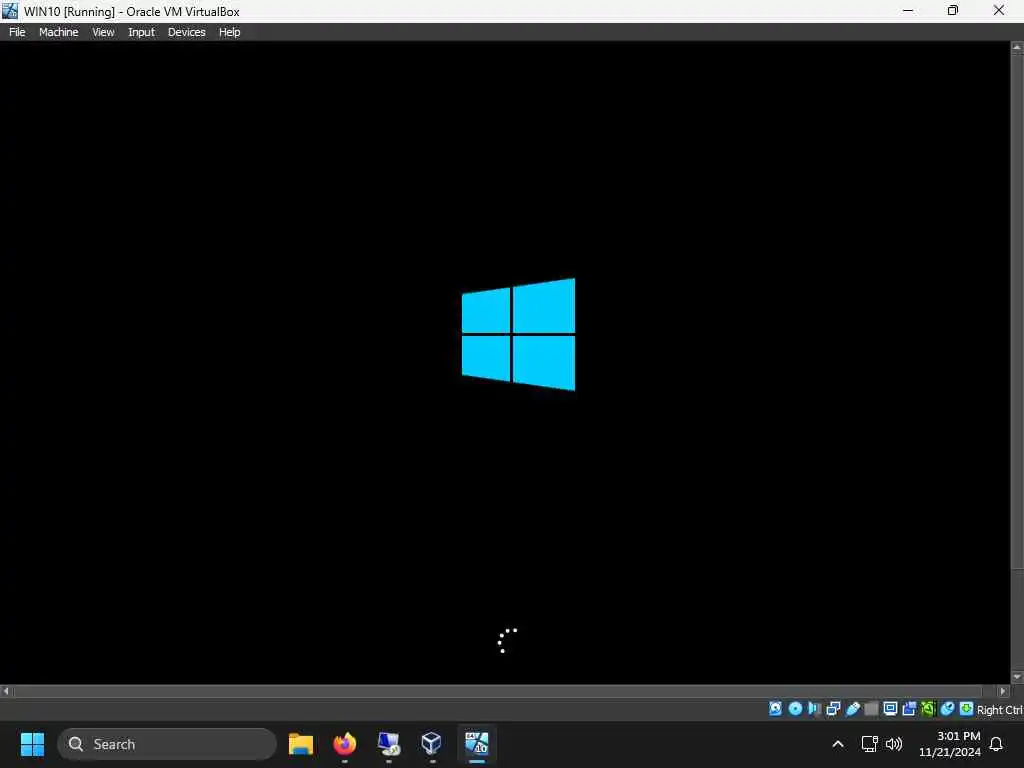Click inside the WIN10 guest display
1024x768 pixels.
505,362
